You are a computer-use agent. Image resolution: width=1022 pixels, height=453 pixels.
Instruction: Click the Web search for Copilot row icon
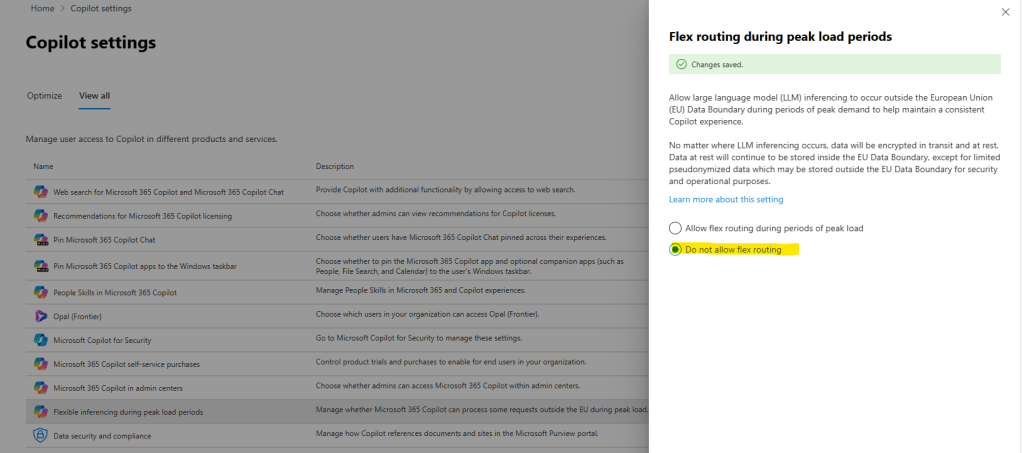[x=41, y=191]
